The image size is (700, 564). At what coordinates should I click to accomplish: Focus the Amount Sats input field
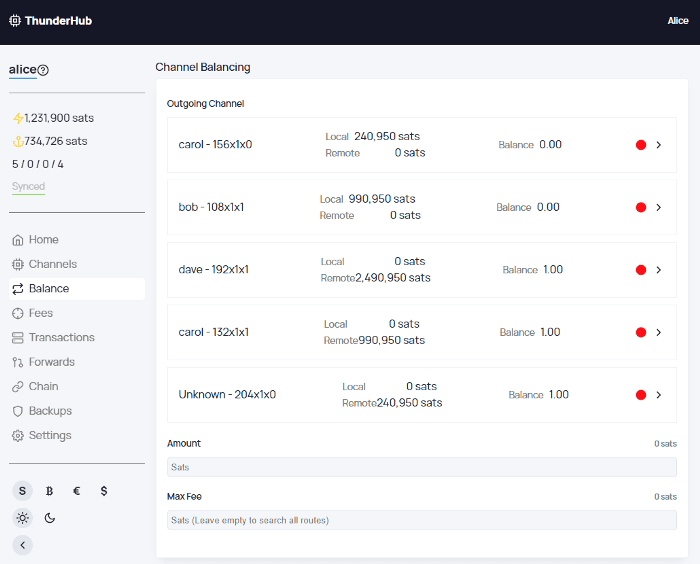[422, 467]
